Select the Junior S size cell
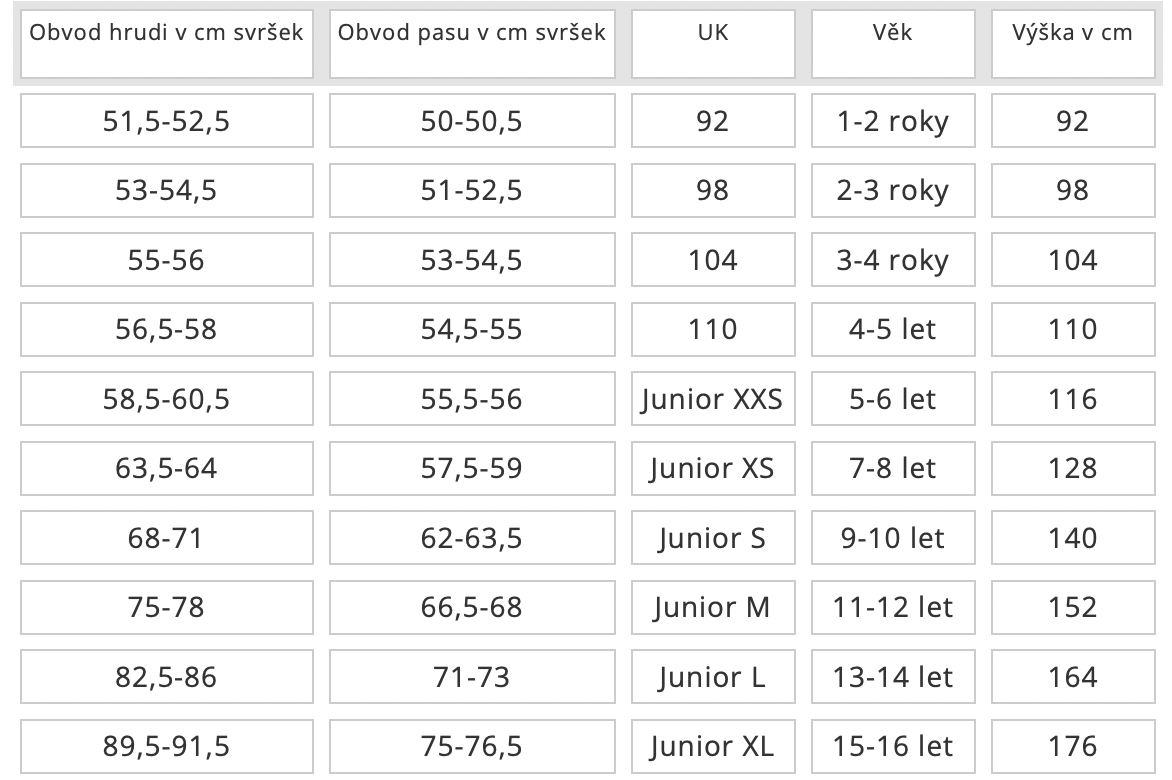The width and height of the screenshot is (1172, 780). pyautogui.click(x=713, y=537)
